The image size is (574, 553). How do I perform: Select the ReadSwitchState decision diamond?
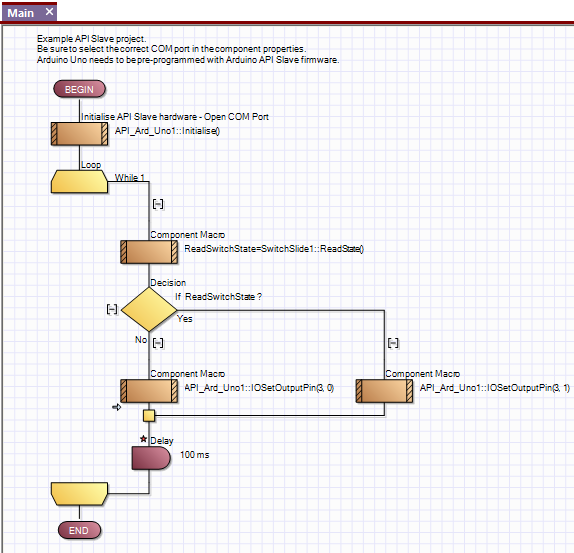(x=149, y=310)
